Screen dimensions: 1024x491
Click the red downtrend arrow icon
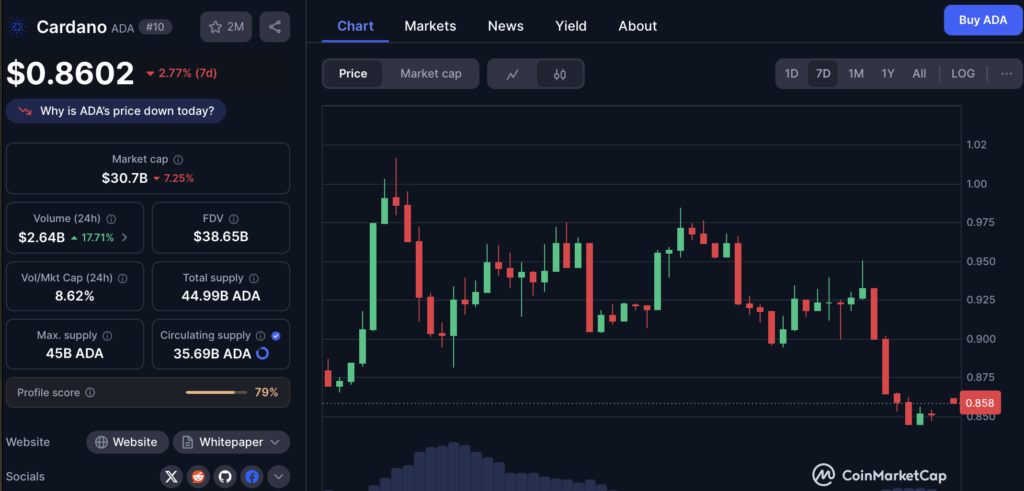click(x=25, y=111)
